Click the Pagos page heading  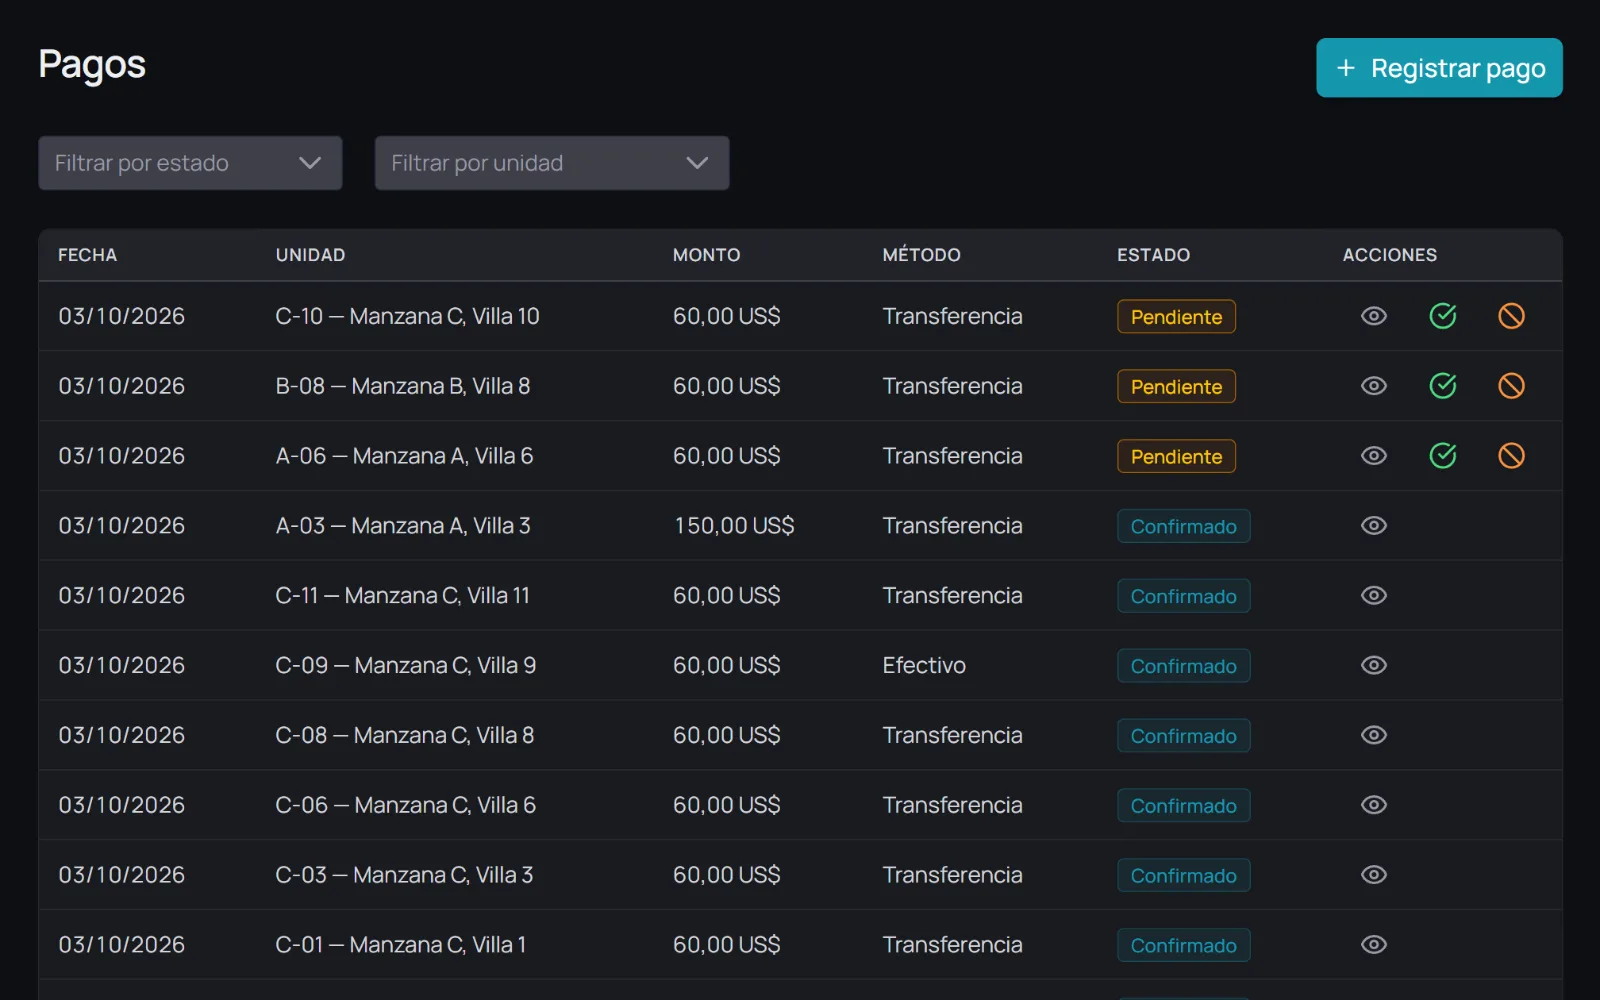point(92,65)
